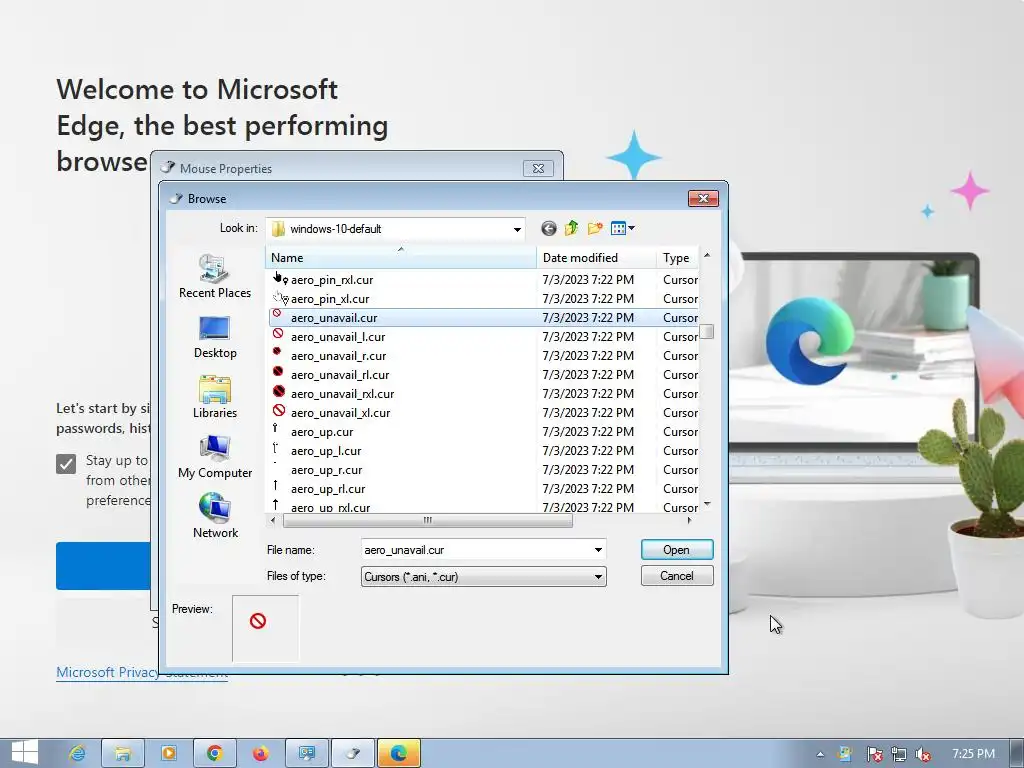Open Control Panel taskbar item
The height and width of the screenshot is (768, 1024).
(x=306, y=753)
